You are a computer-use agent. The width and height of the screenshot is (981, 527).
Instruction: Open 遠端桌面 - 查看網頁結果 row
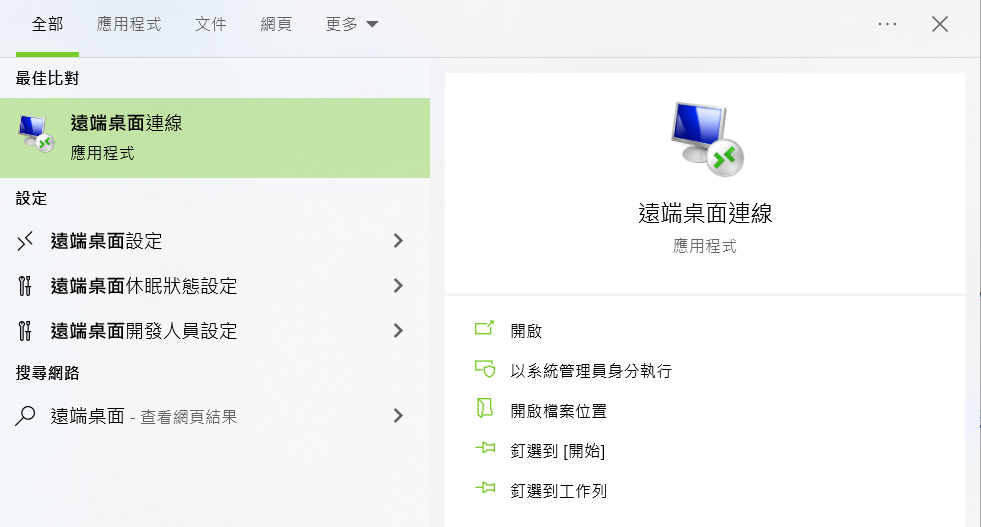(215, 416)
